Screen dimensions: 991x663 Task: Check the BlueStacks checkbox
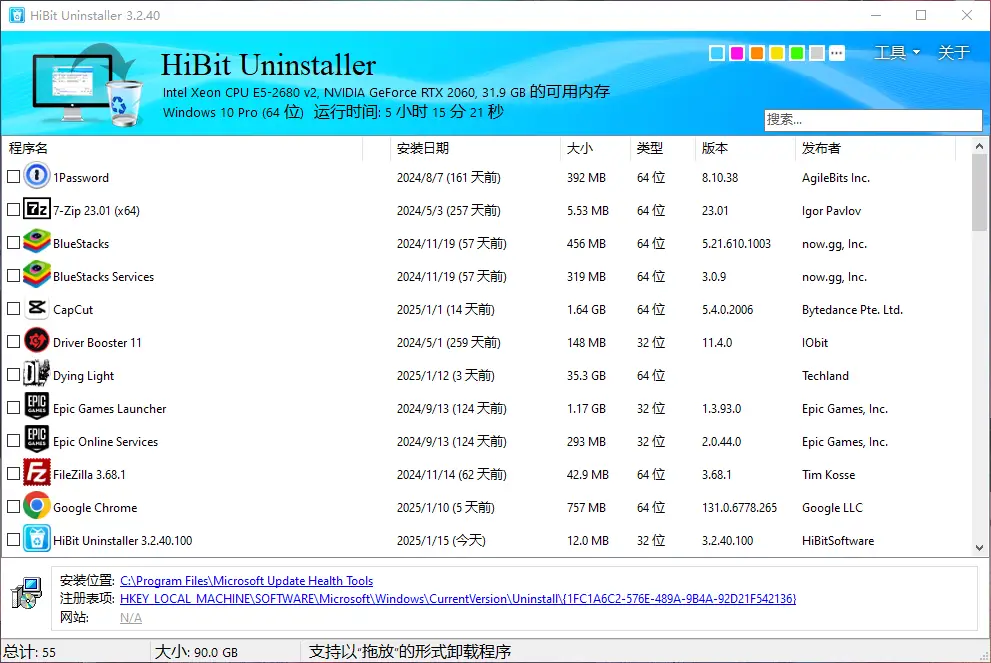pos(13,243)
